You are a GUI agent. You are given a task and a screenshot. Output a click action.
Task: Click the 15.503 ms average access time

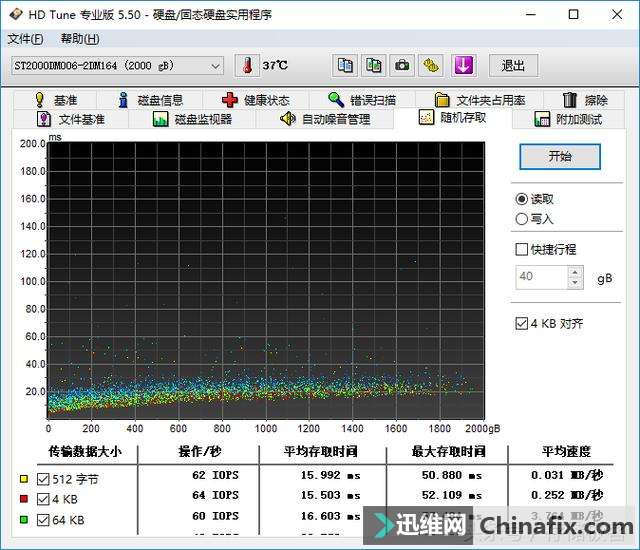pos(331,495)
